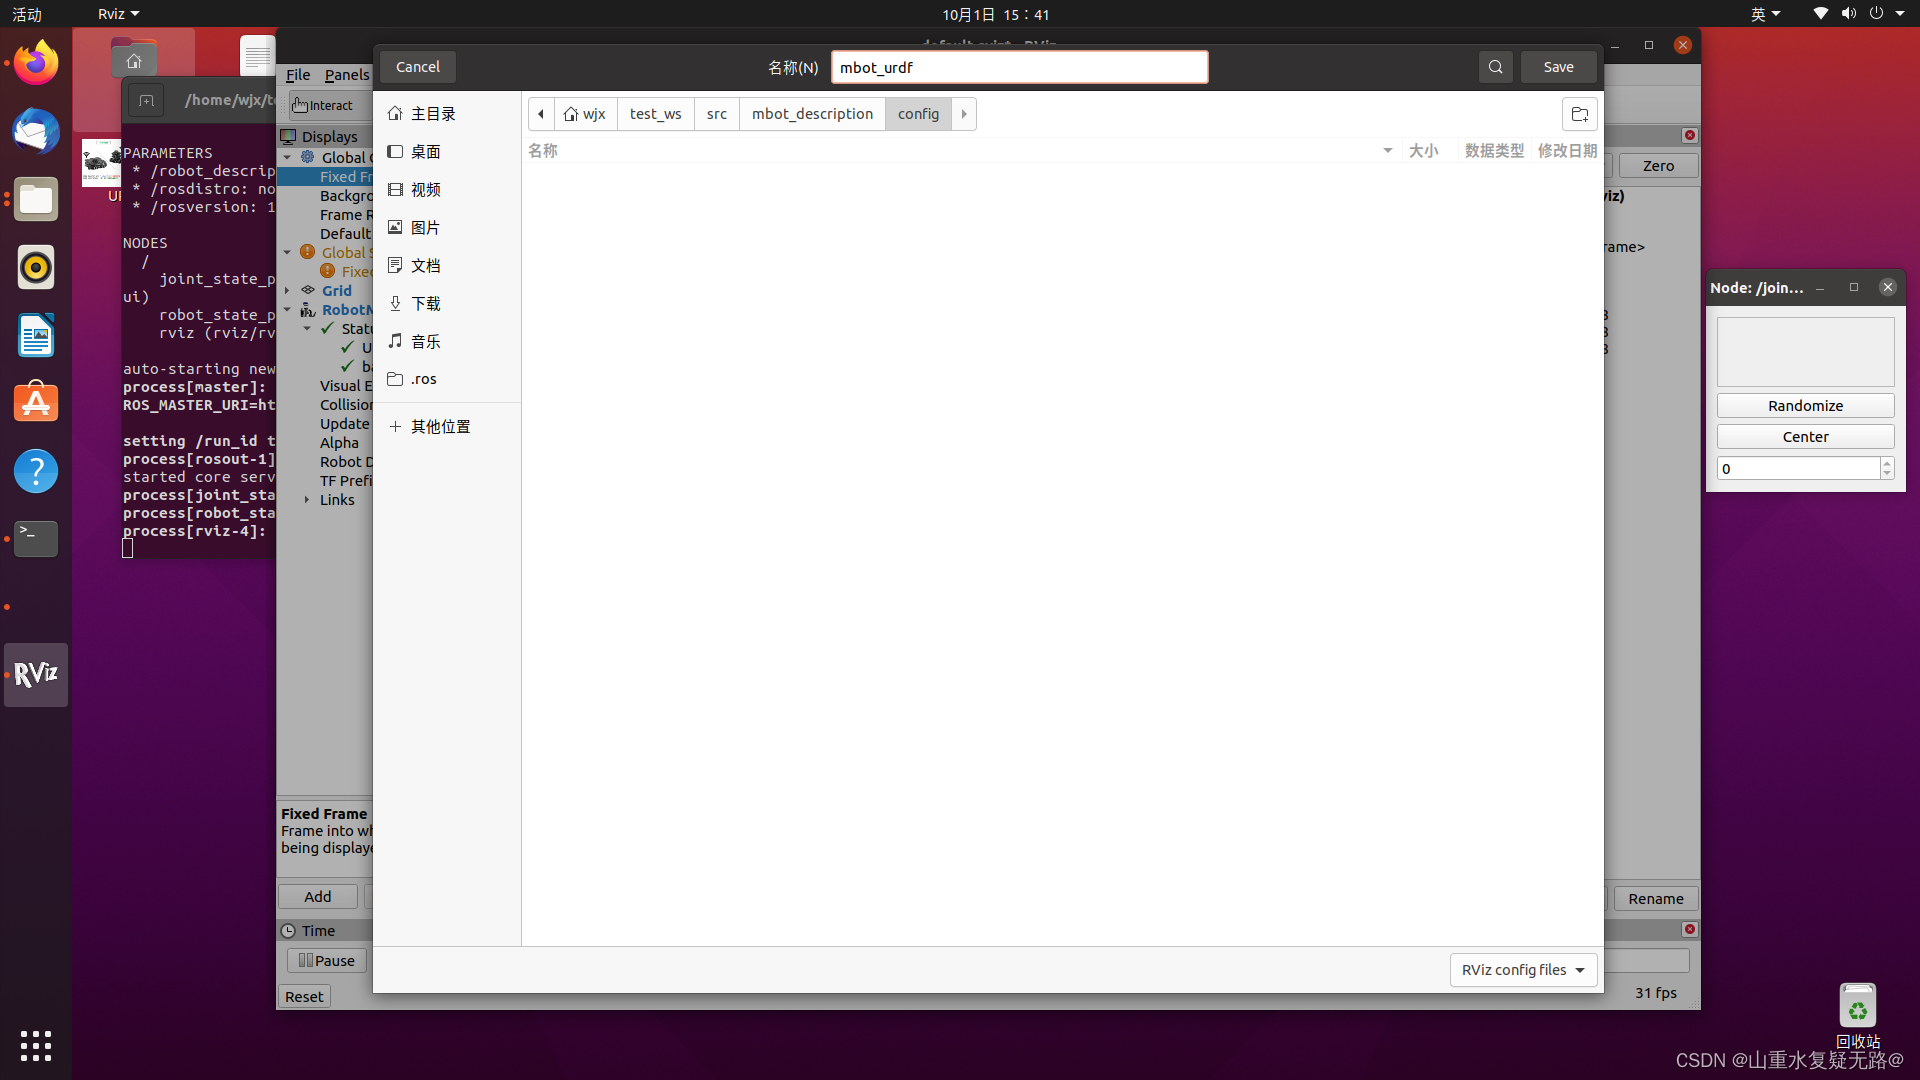Click the file name input field

click(x=1019, y=67)
